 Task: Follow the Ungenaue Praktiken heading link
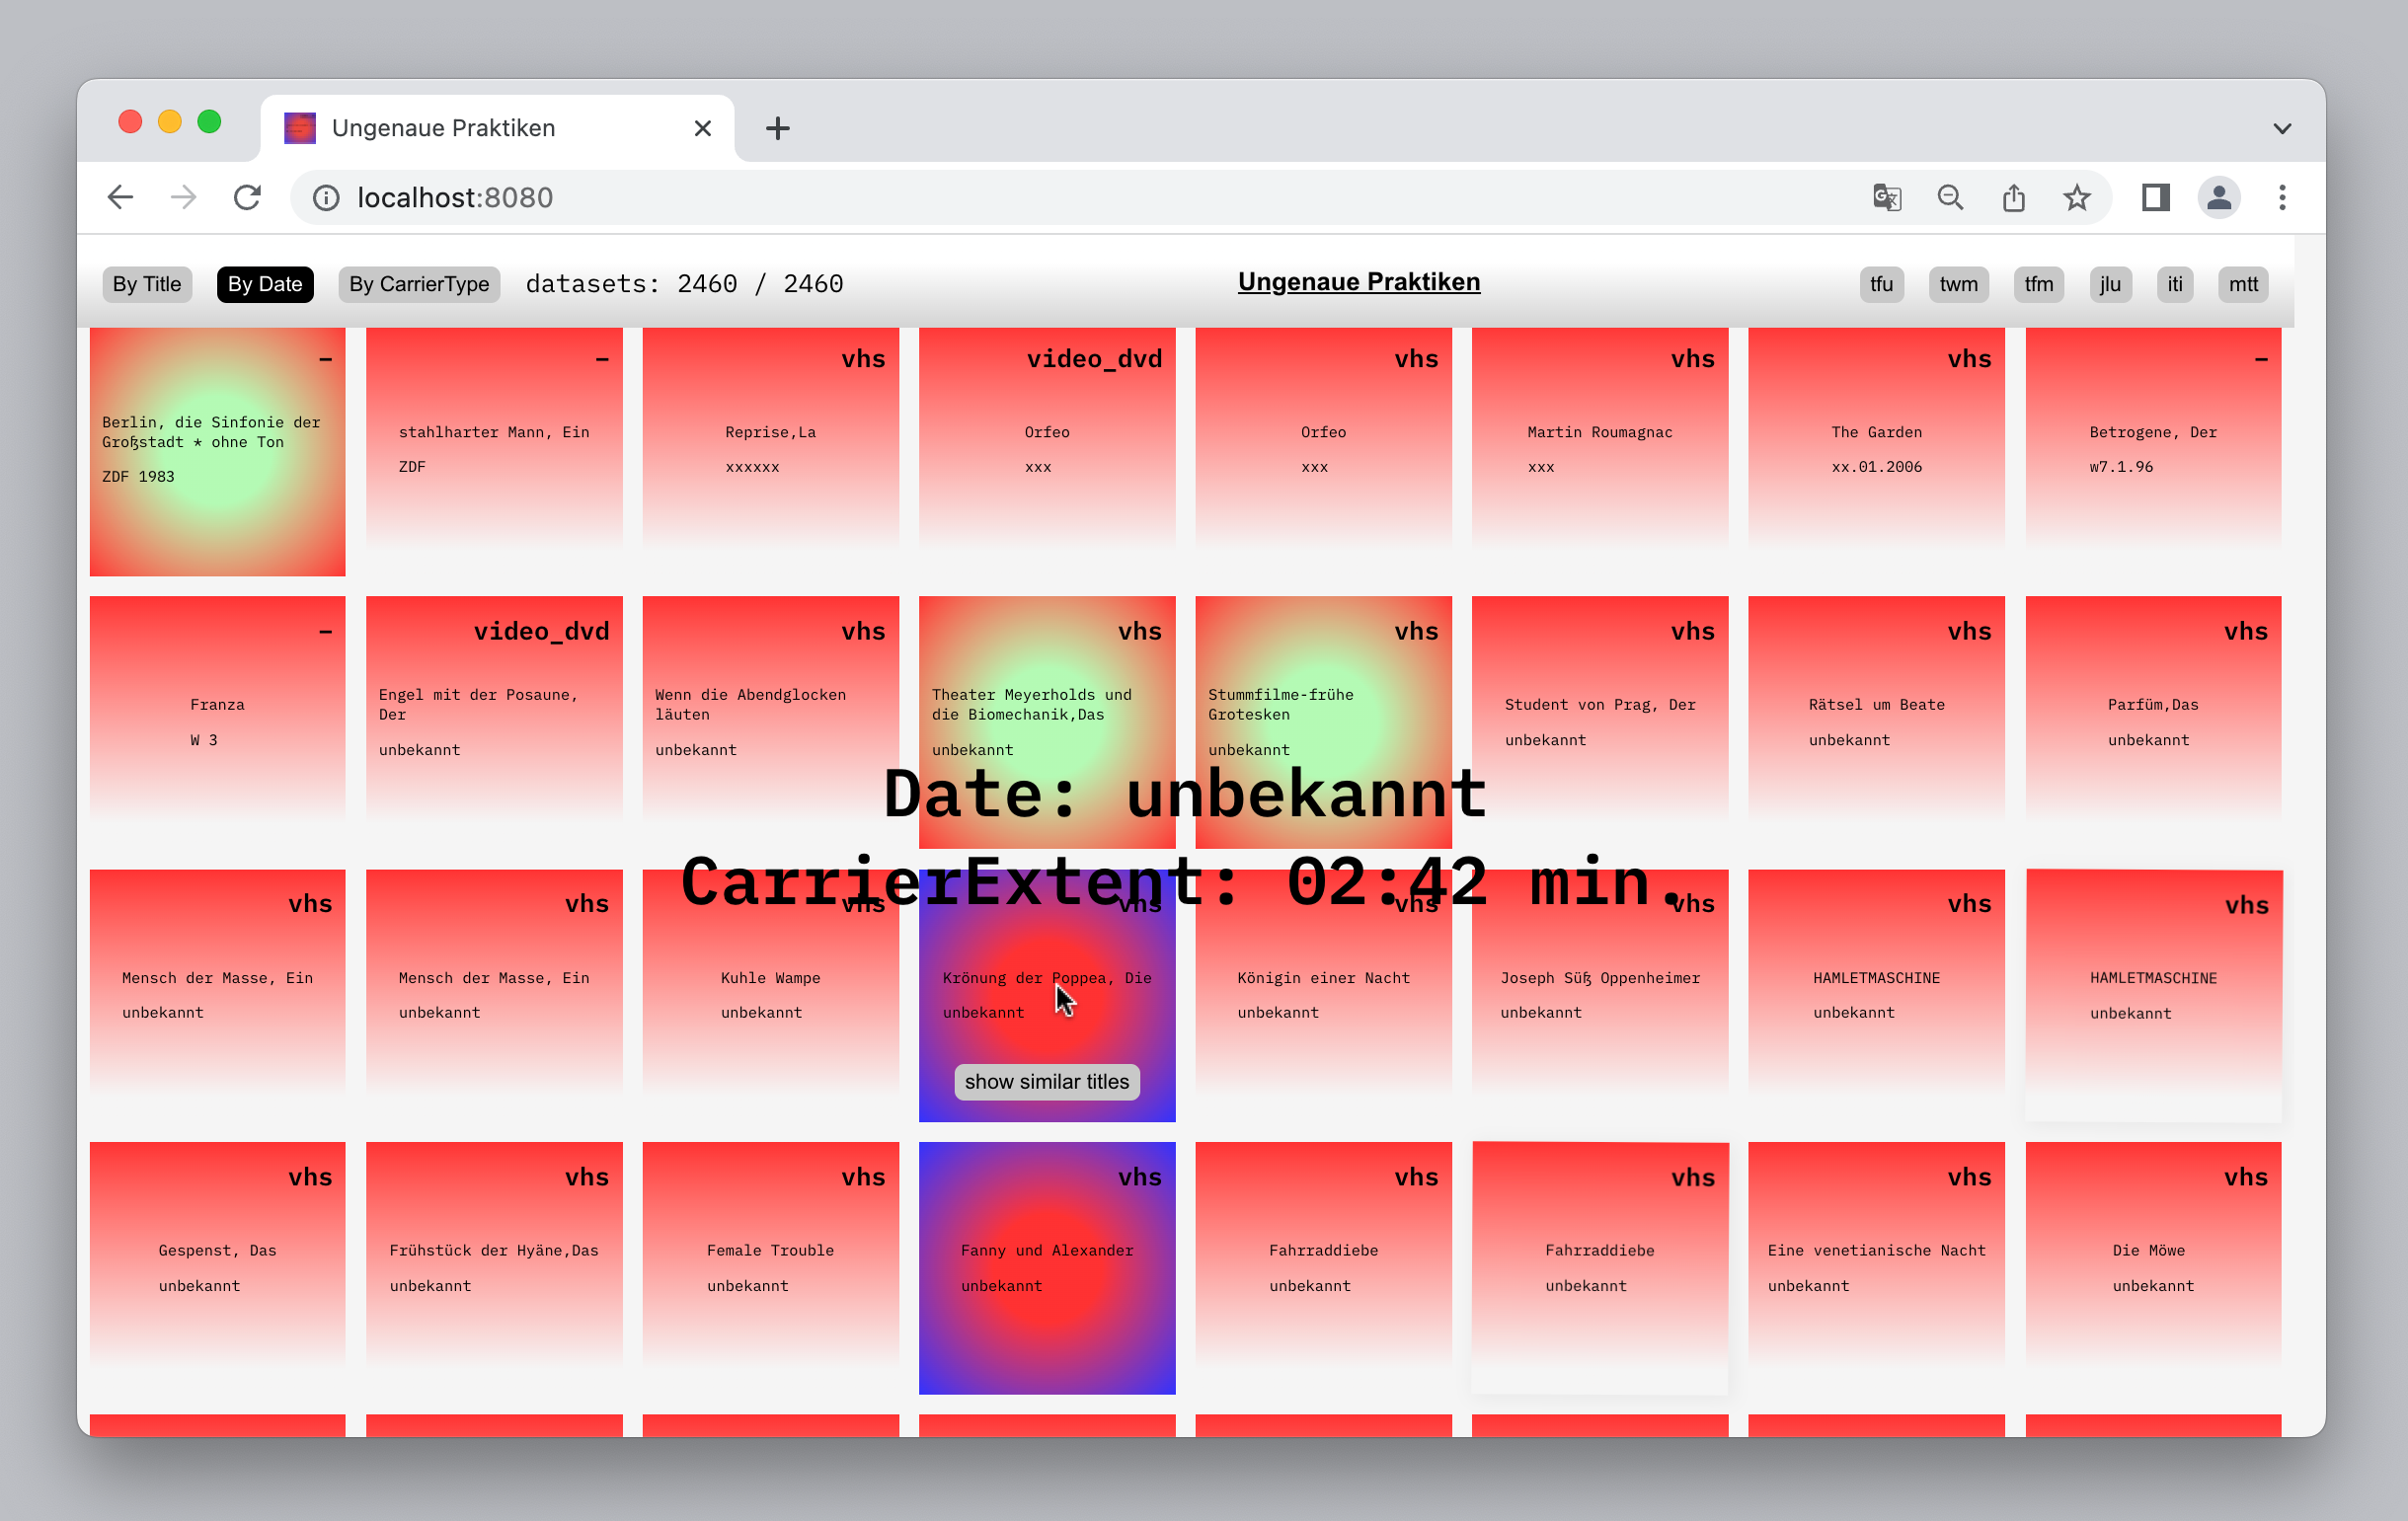pyautogui.click(x=1358, y=282)
